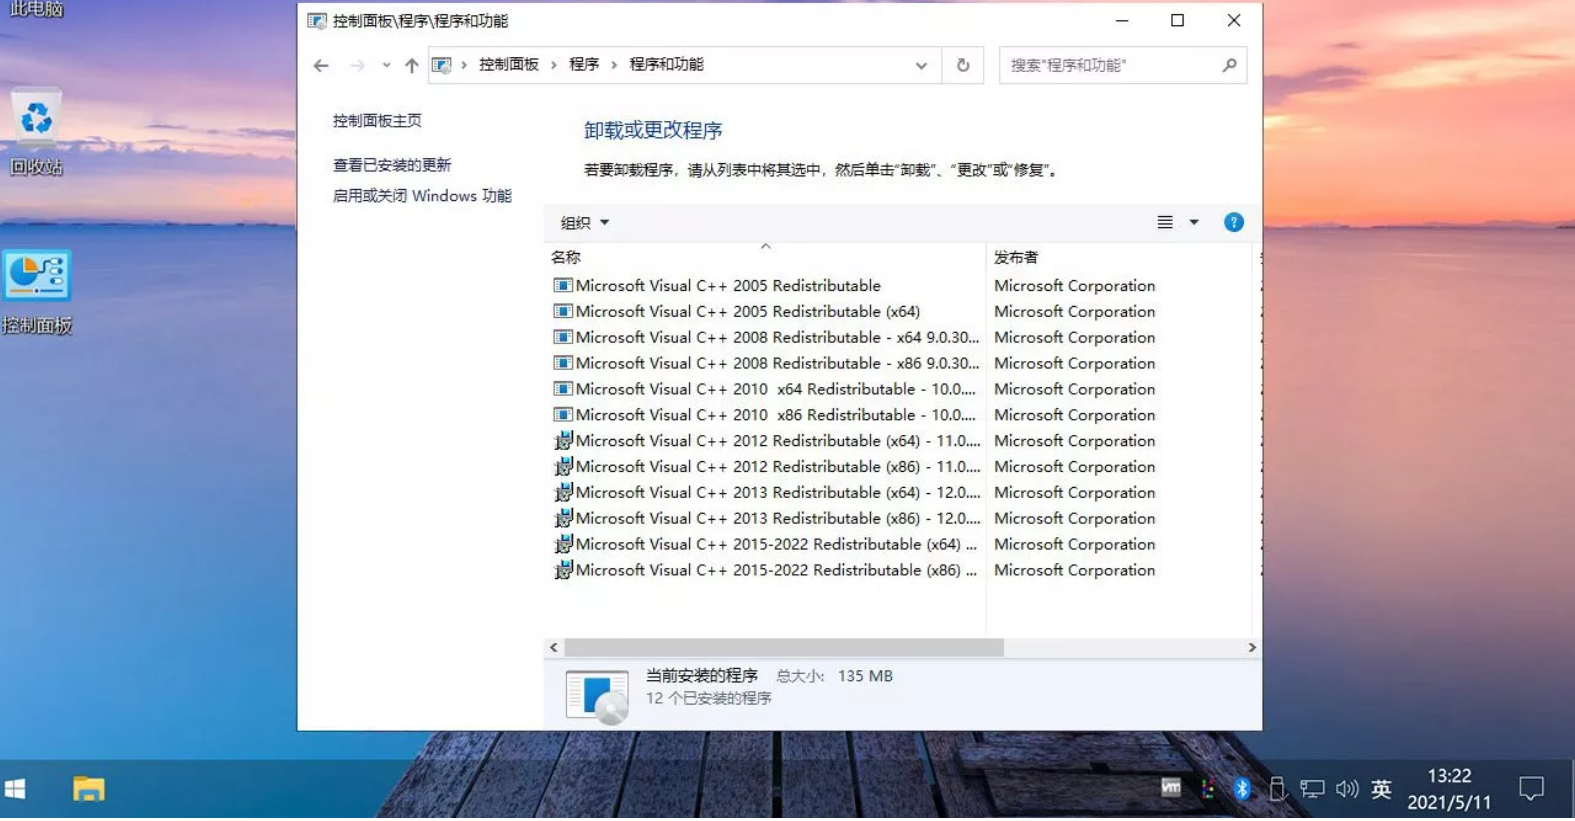
Task: Select the 回收站 desktop icon
Action: [37, 133]
